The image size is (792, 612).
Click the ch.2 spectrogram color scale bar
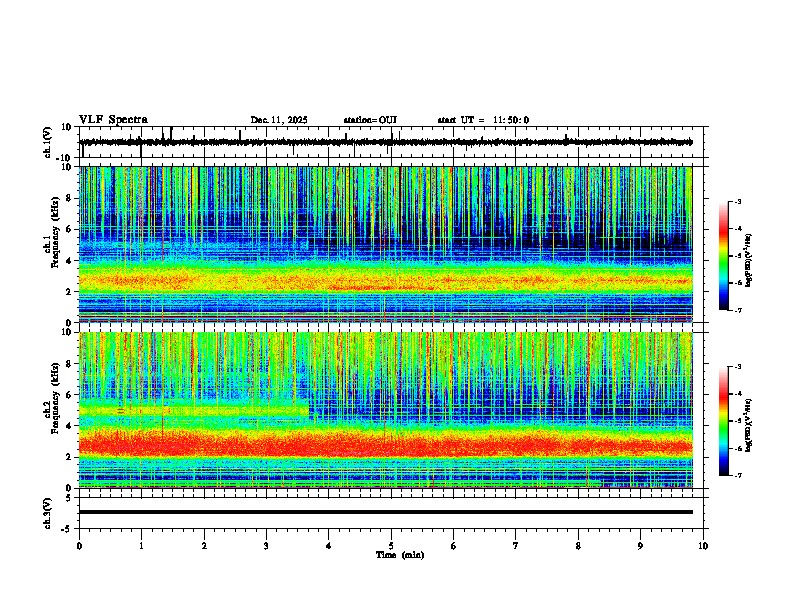(x=724, y=421)
